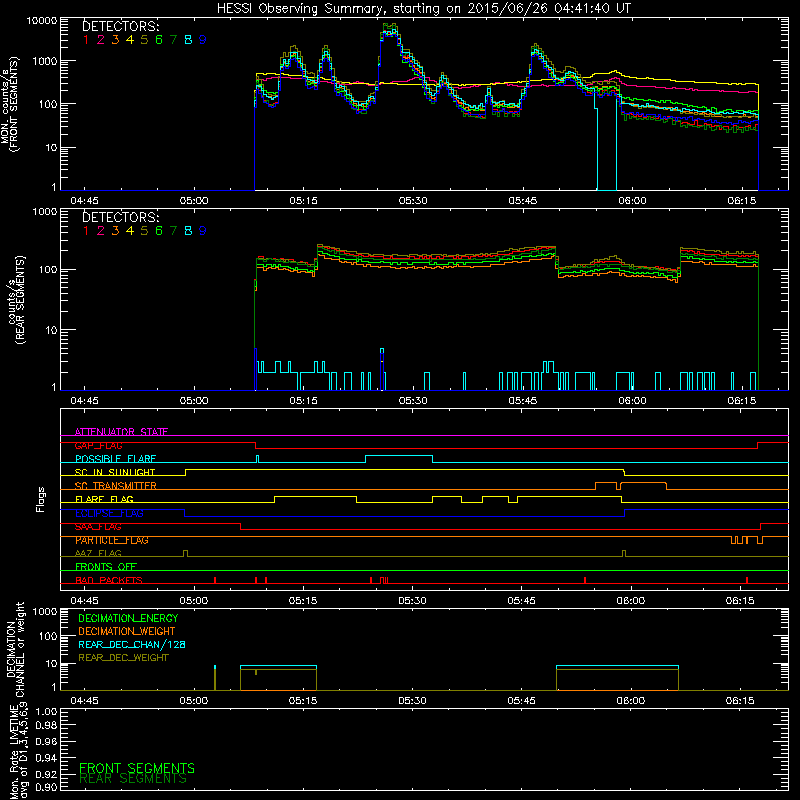Click the bright green "FRONT SEGMENTS" livetime label
The height and width of the screenshot is (800, 800).
(137, 768)
